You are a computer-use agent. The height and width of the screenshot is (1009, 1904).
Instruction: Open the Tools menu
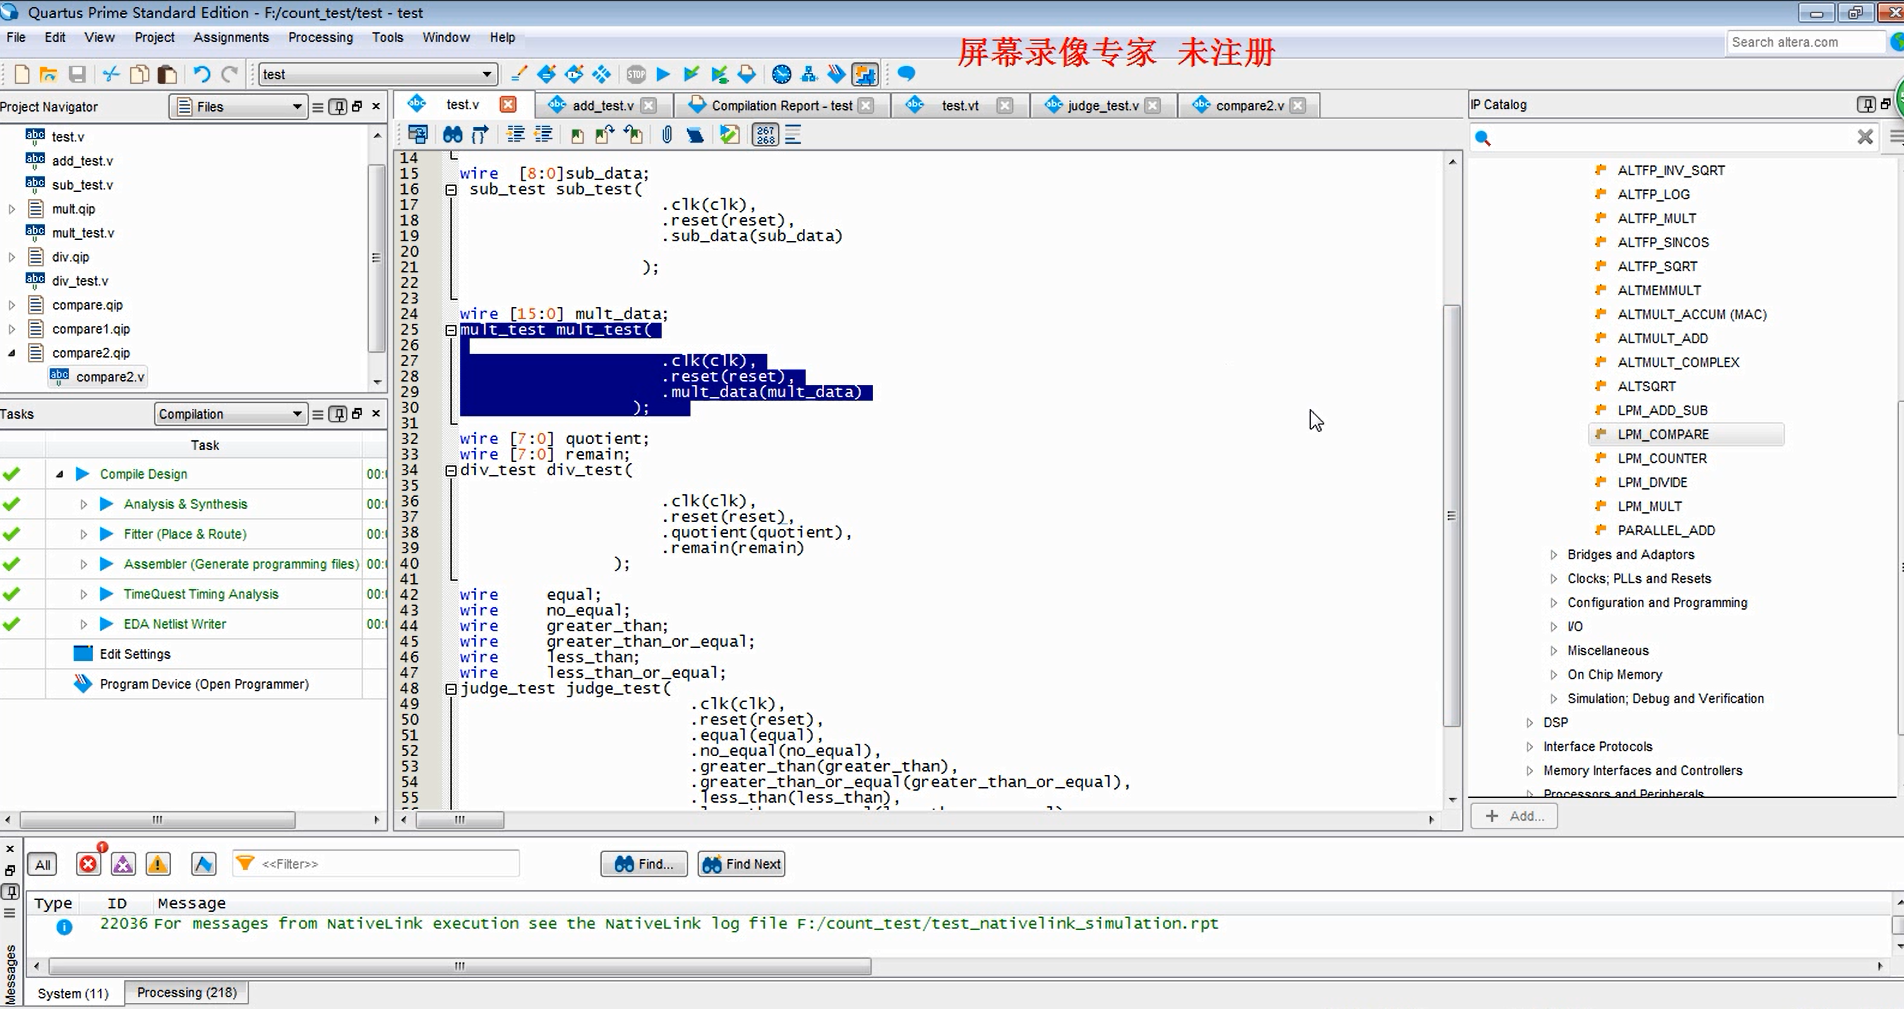coord(387,37)
